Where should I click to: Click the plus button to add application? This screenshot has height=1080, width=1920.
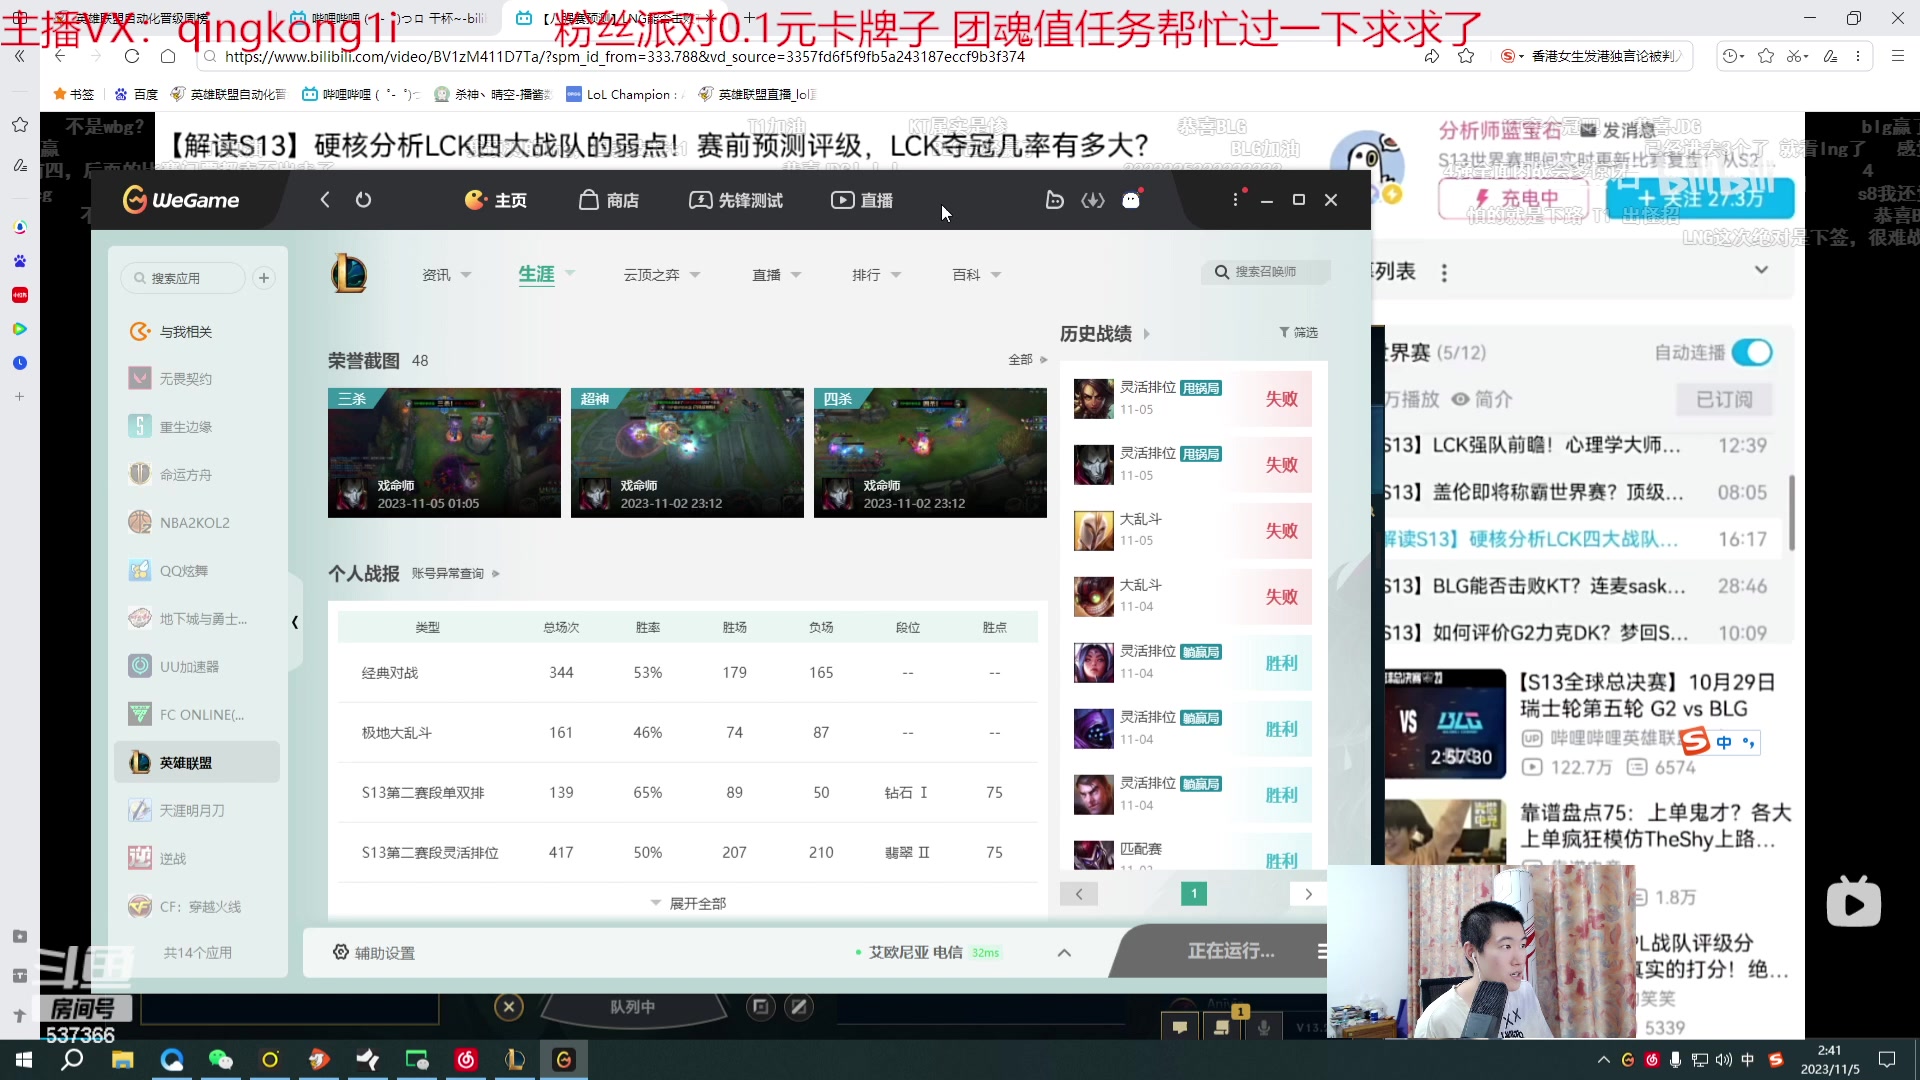(264, 278)
